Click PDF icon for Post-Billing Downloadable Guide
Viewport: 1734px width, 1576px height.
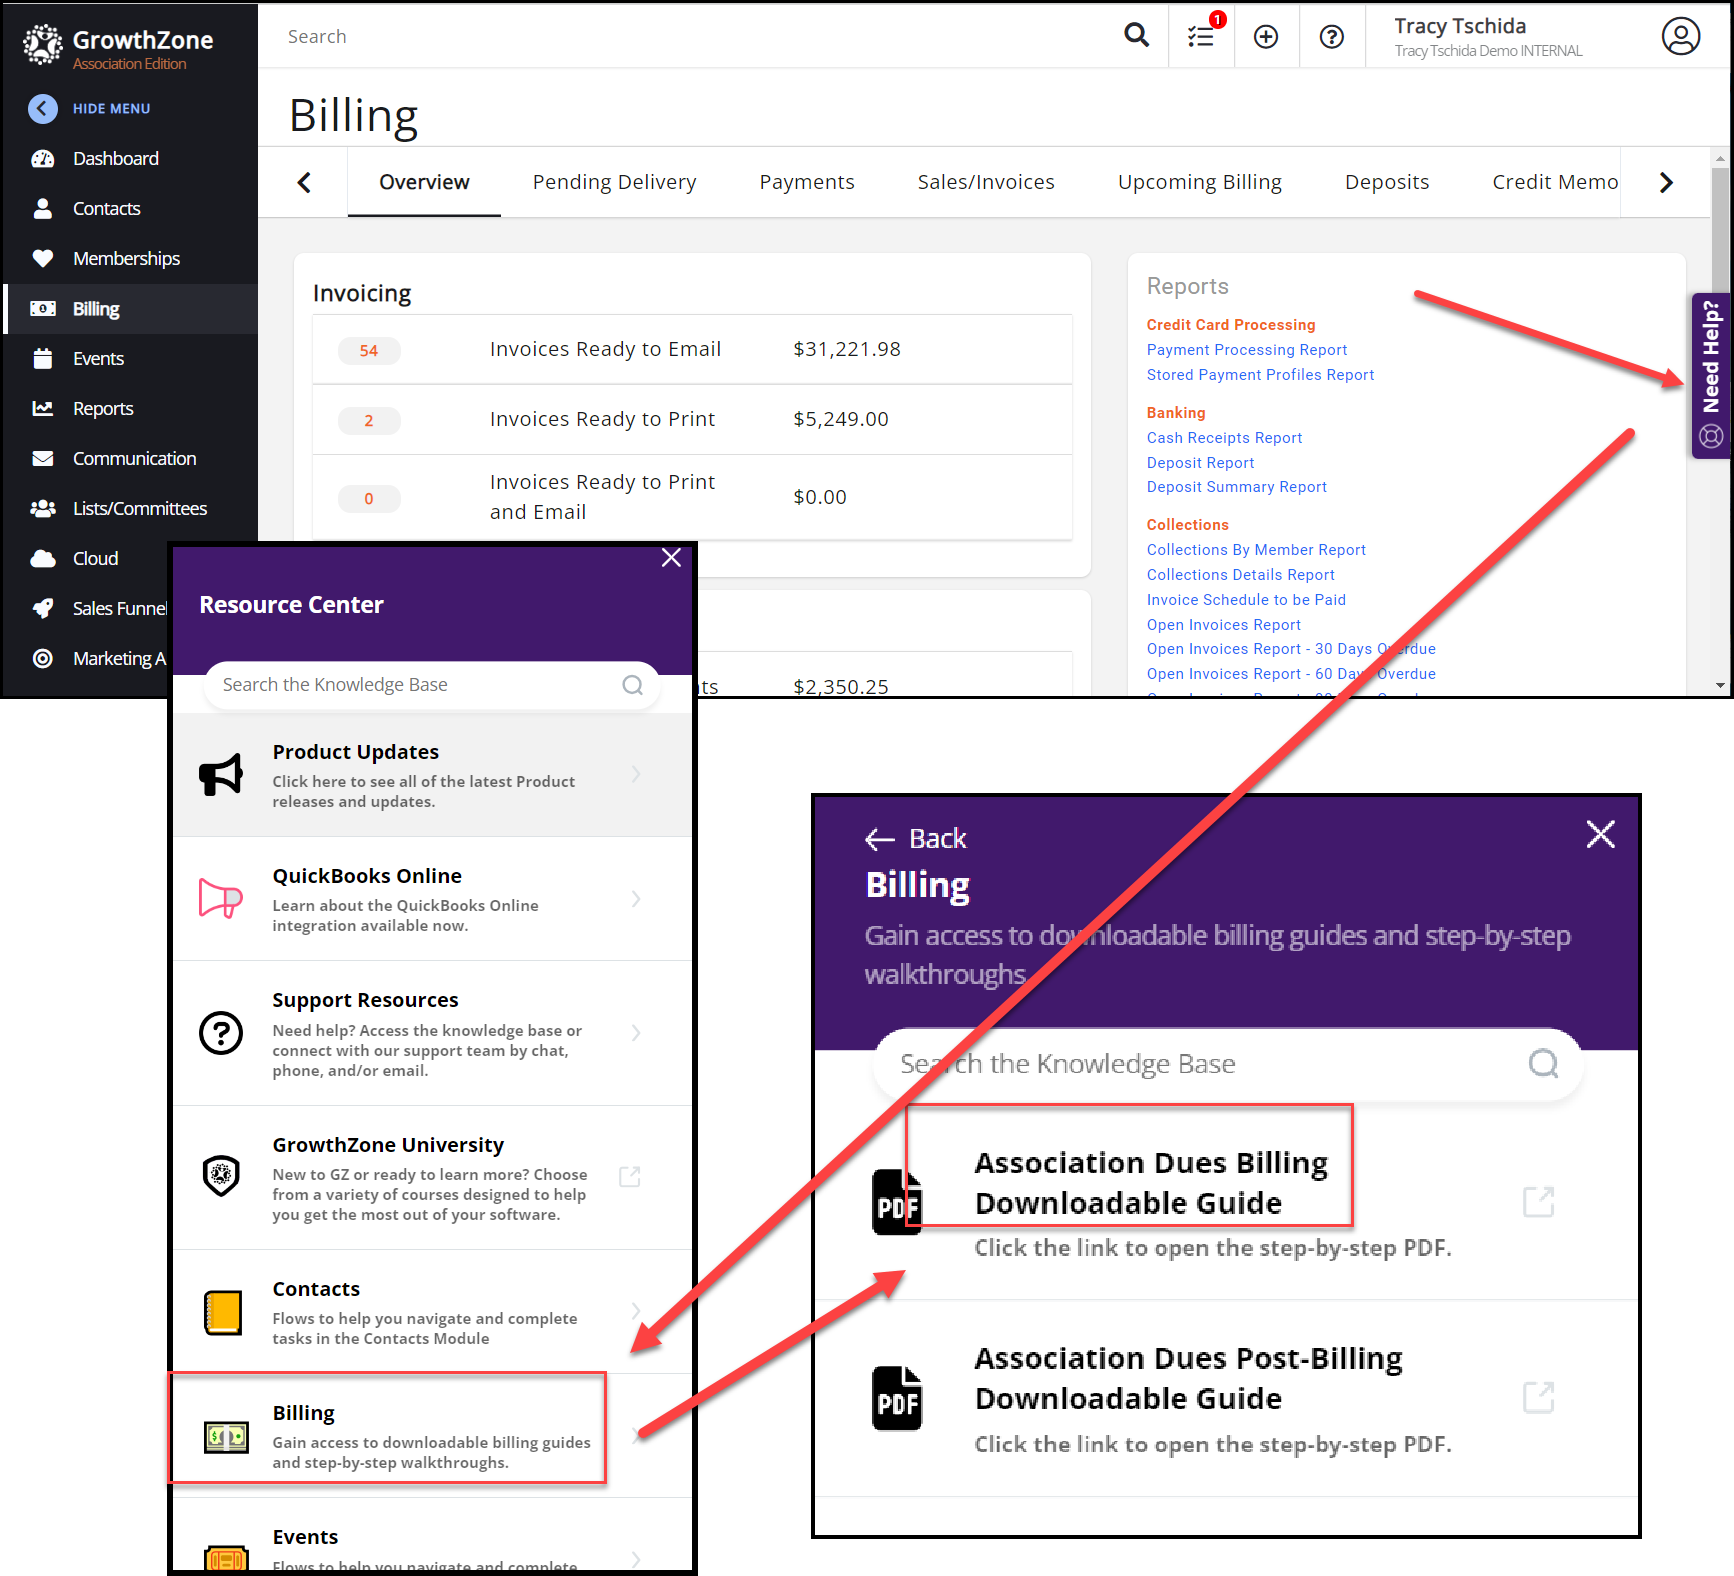(897, 1398)
